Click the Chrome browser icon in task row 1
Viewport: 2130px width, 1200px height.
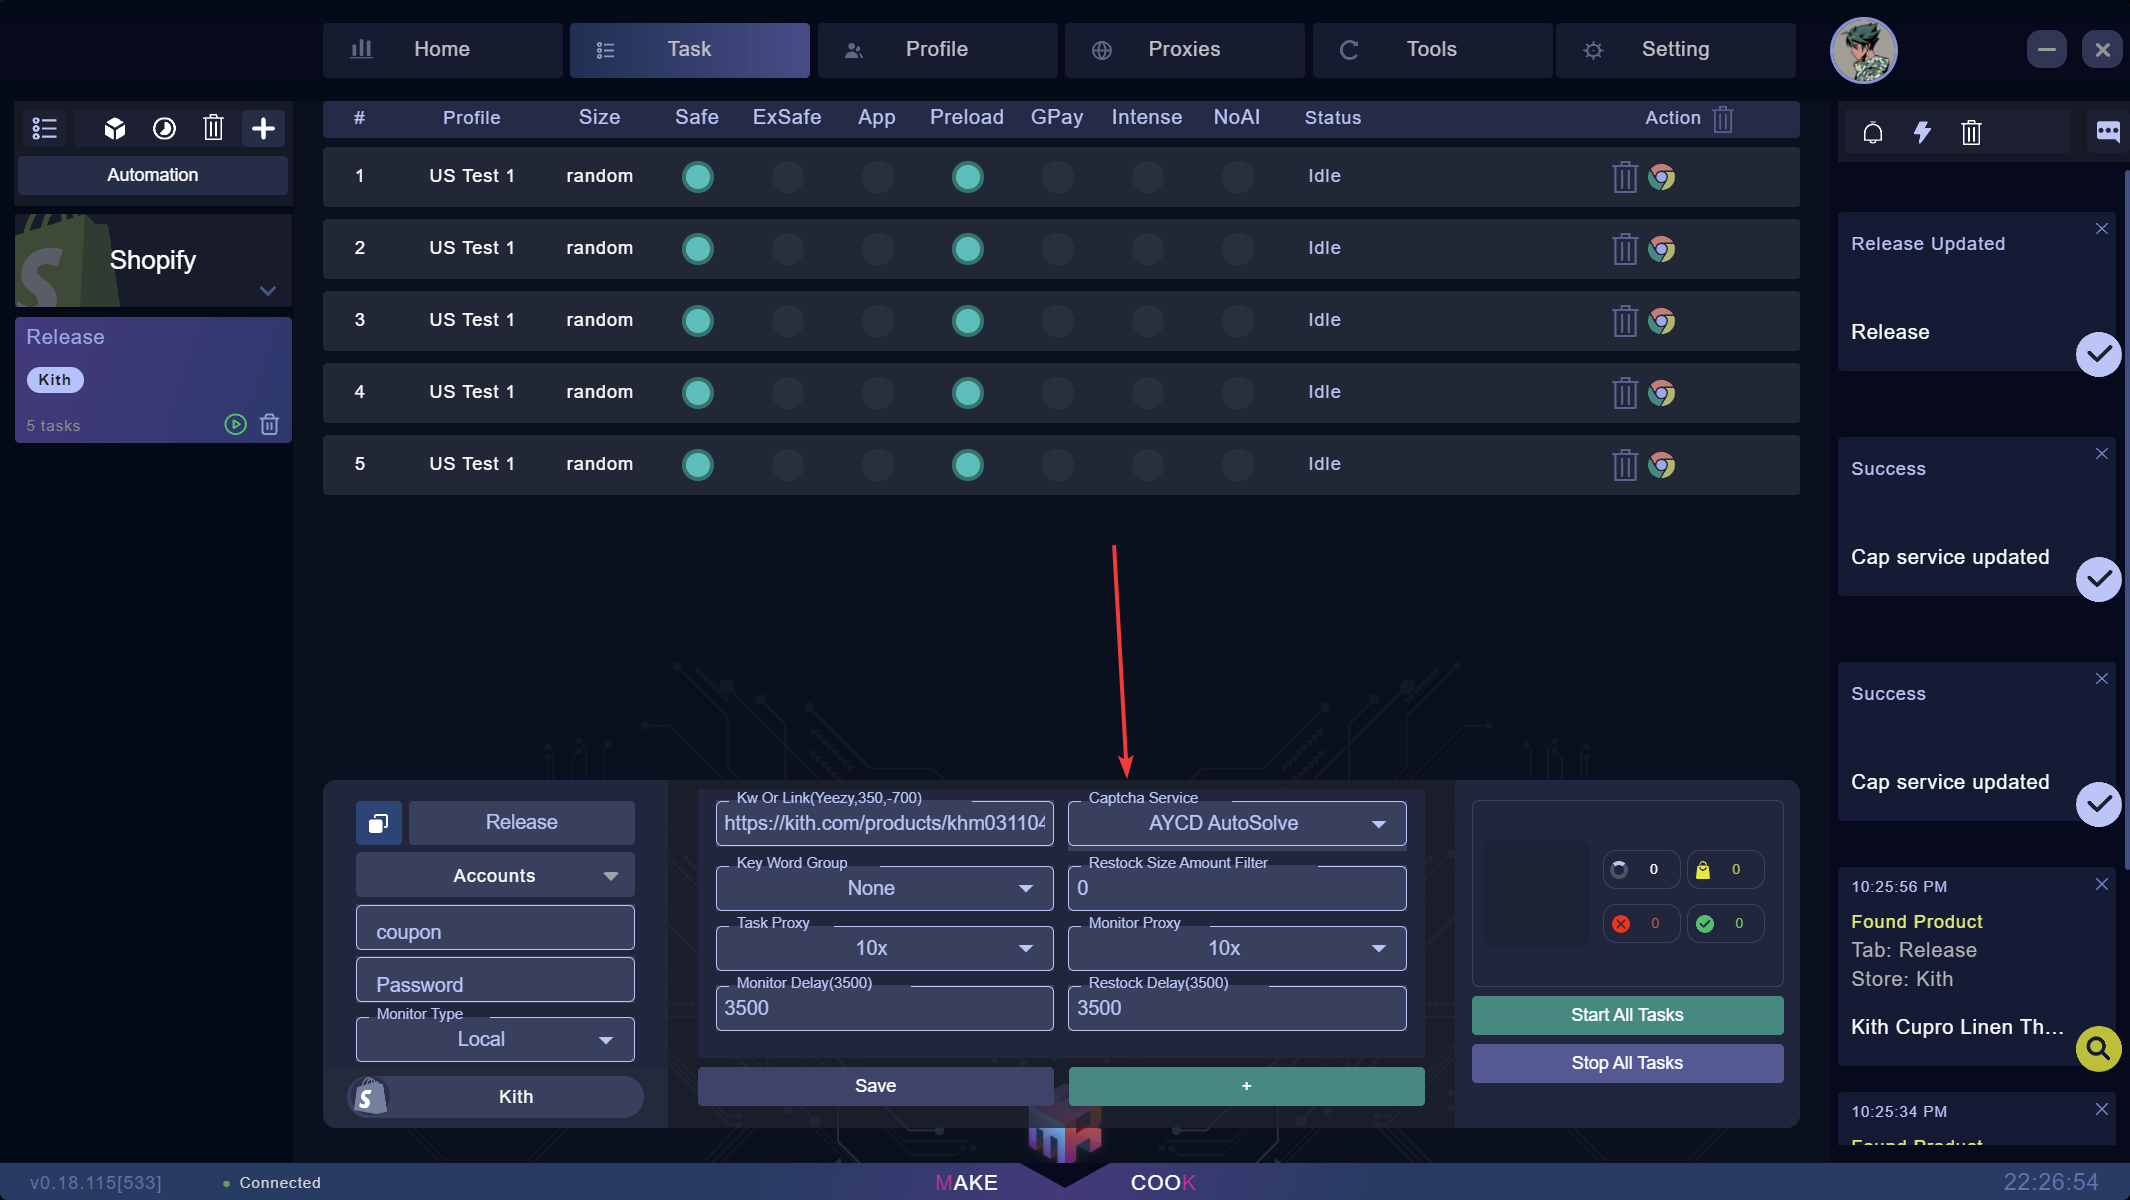click(x=1662, y=177)
